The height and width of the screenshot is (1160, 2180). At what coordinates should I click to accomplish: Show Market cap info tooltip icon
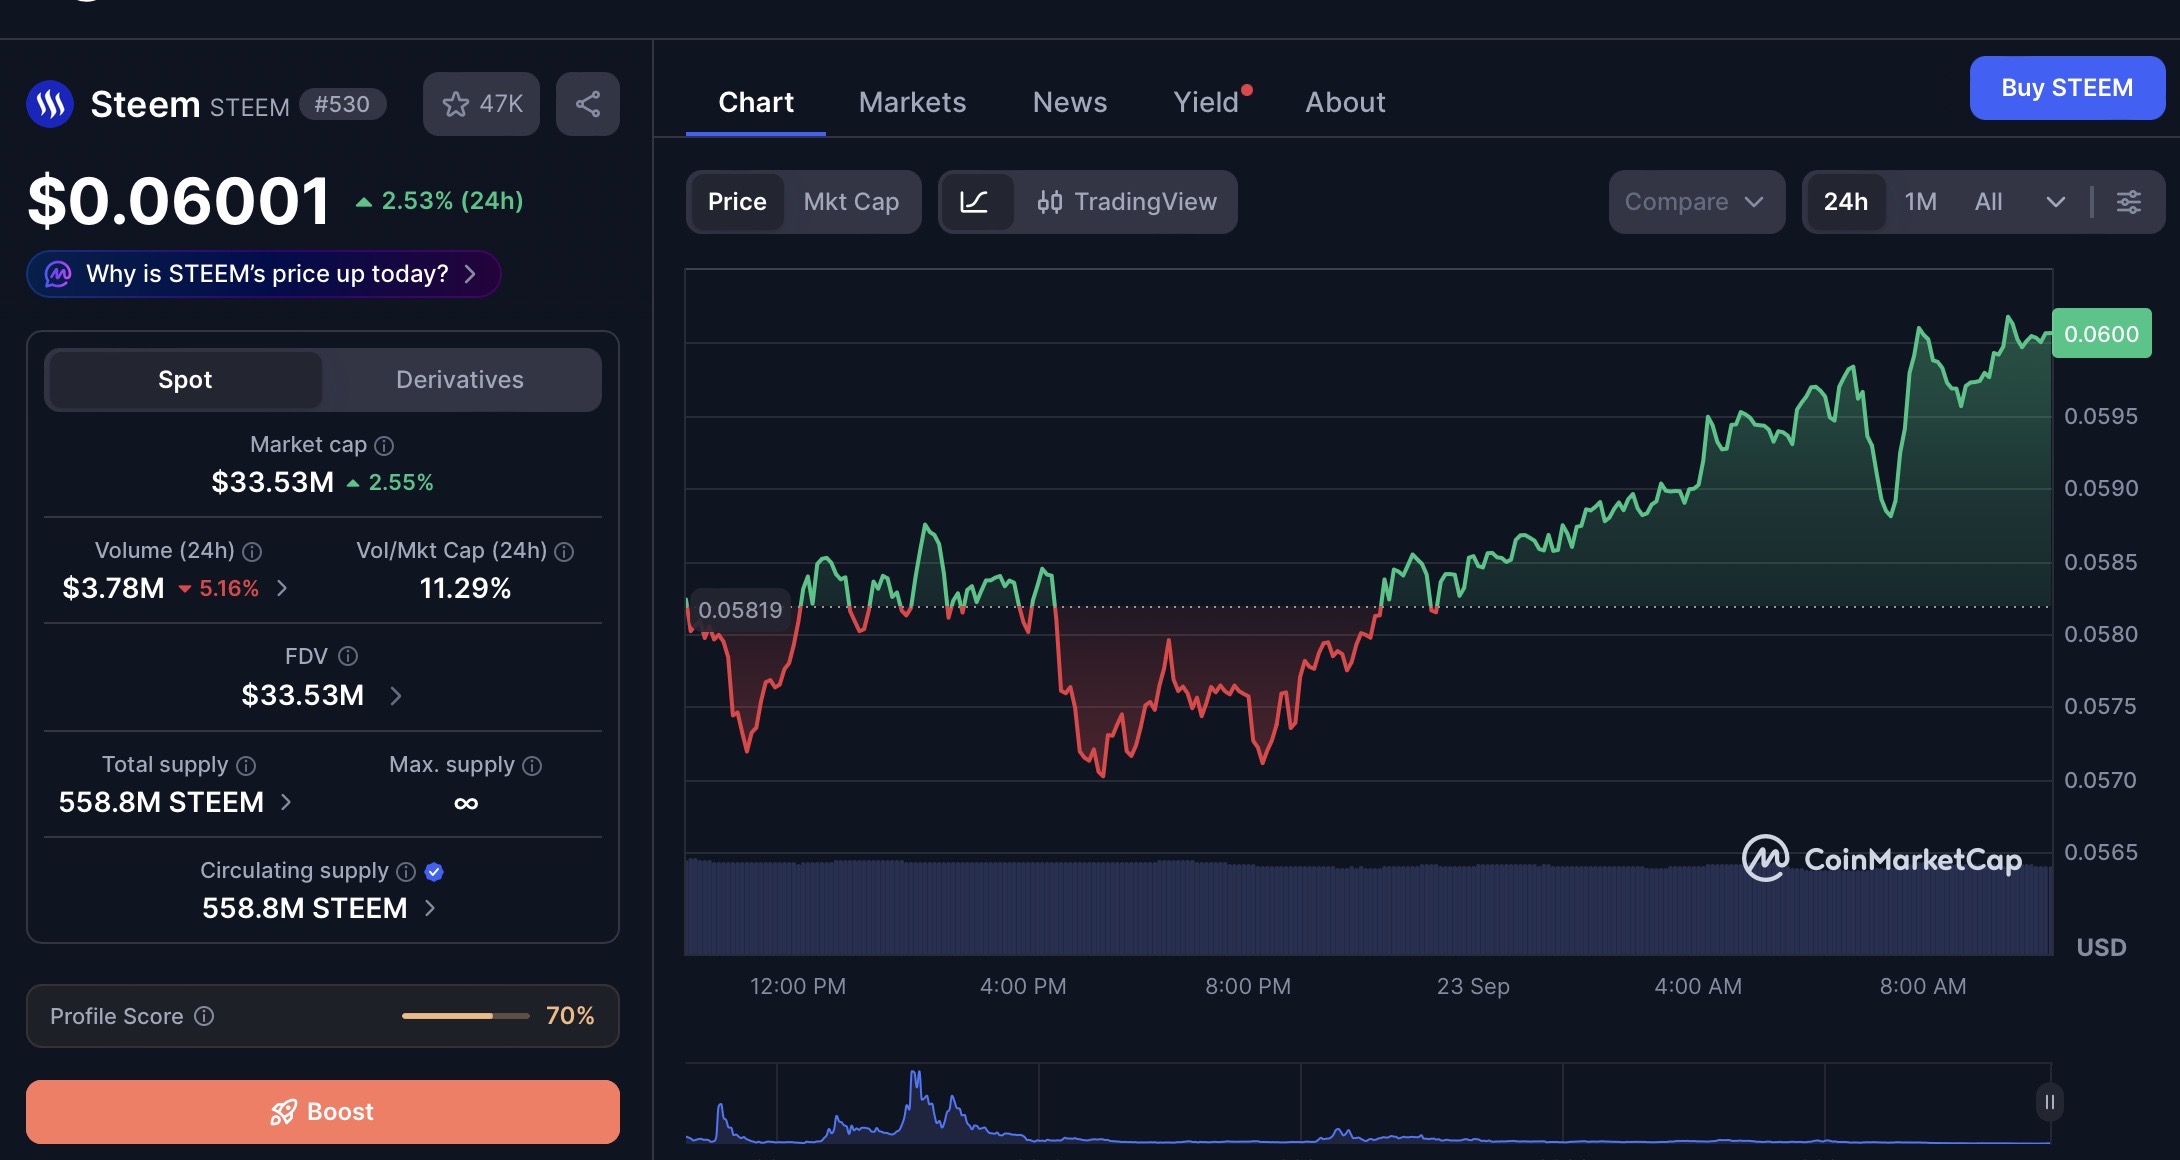(384, 446)
